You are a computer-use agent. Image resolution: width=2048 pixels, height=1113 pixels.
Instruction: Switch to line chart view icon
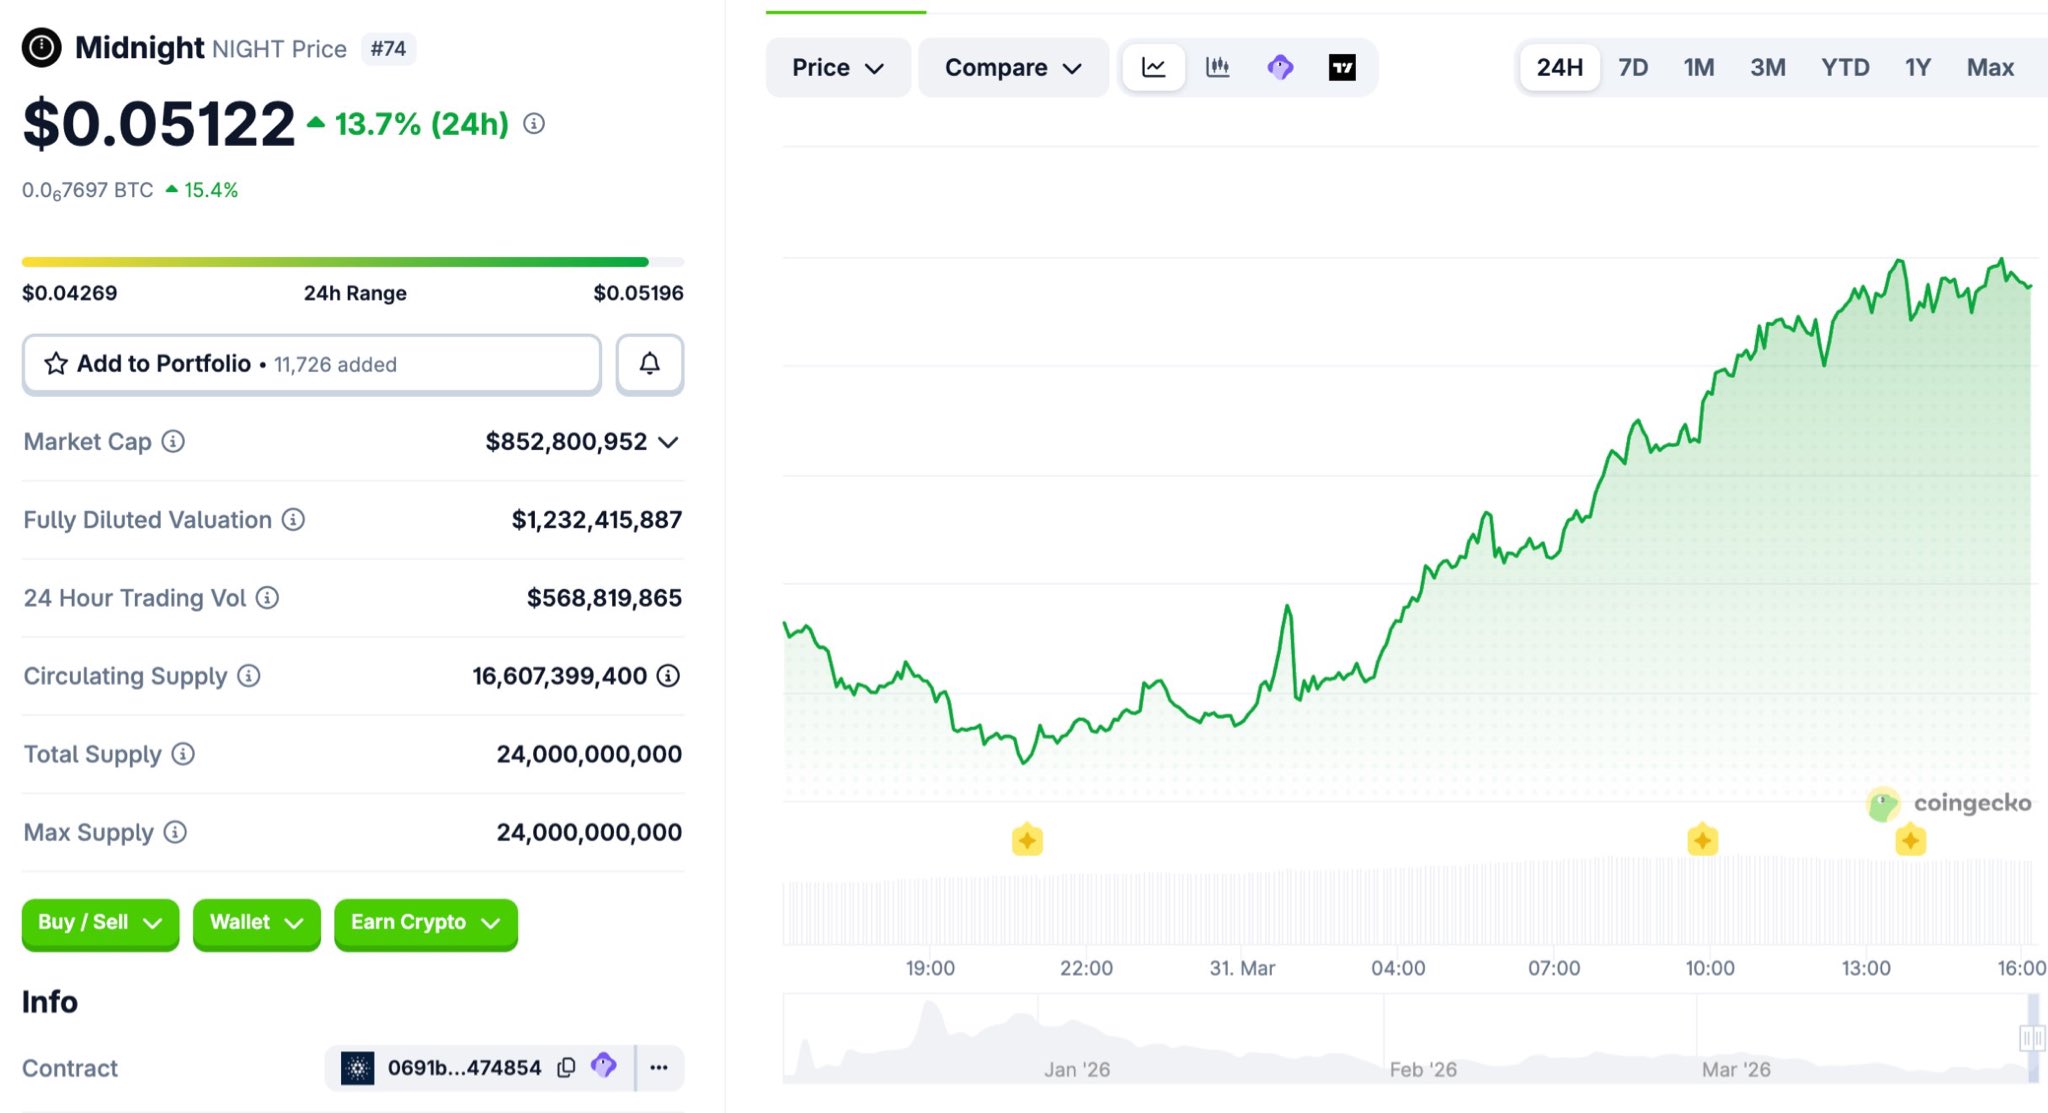(x=1153, y=67)
